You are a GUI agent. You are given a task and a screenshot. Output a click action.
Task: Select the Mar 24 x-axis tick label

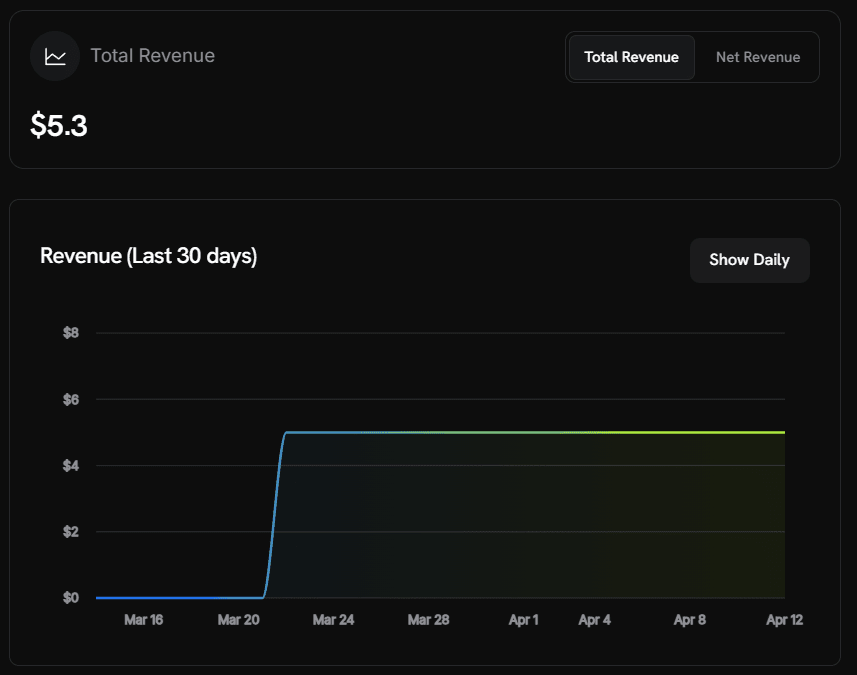[333, 620]
